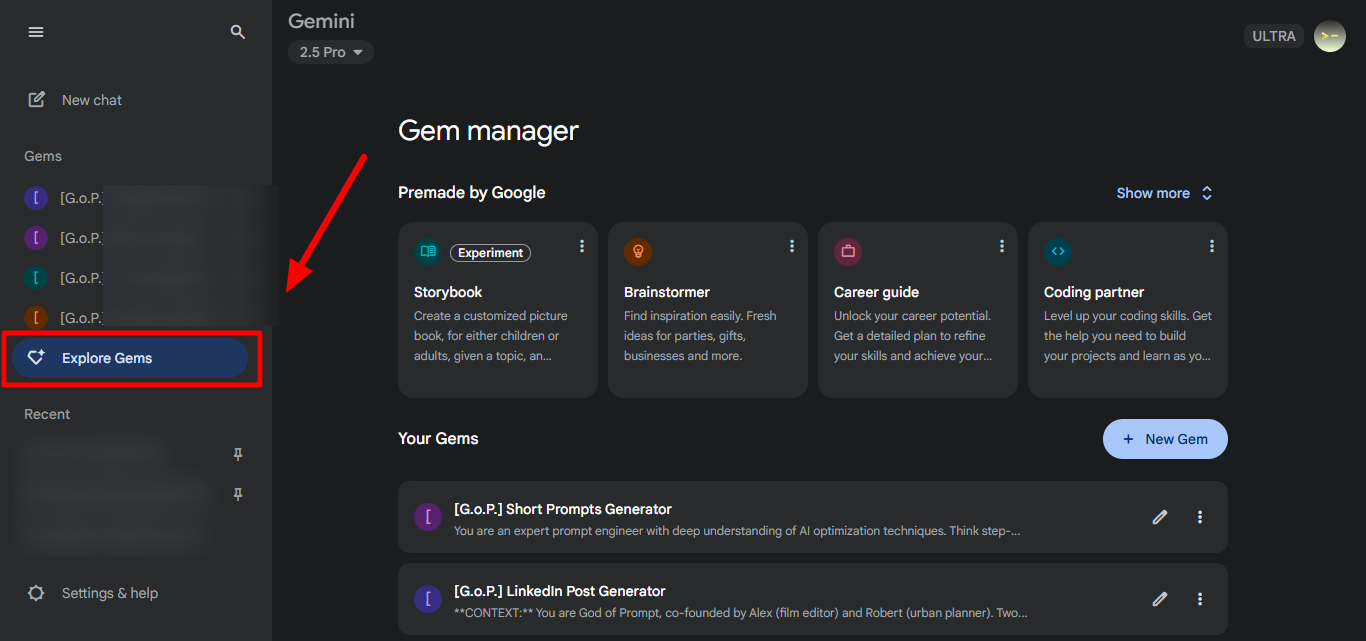
Task: Click the Career guide briefcase icon
Action: tap(847, 251)
